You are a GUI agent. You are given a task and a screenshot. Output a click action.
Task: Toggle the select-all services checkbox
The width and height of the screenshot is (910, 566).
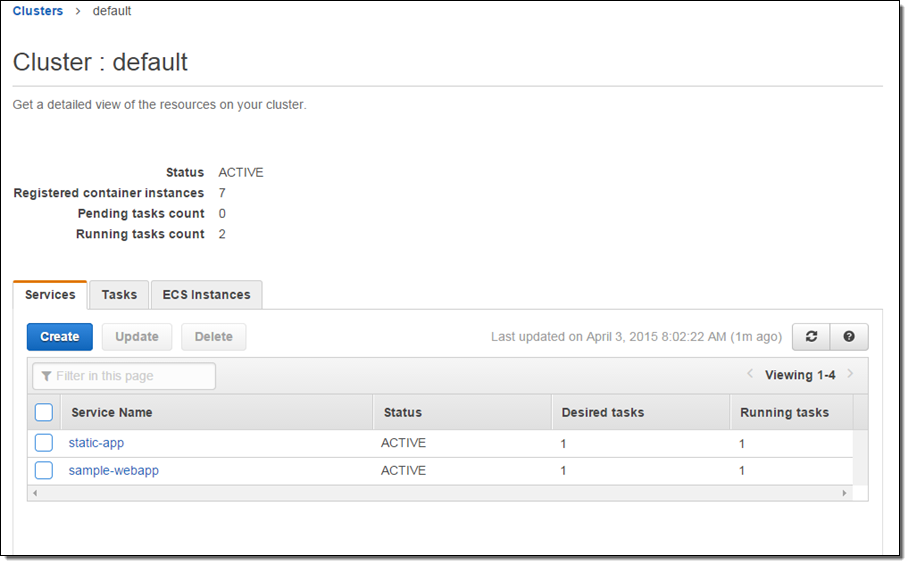click(44, 412)
